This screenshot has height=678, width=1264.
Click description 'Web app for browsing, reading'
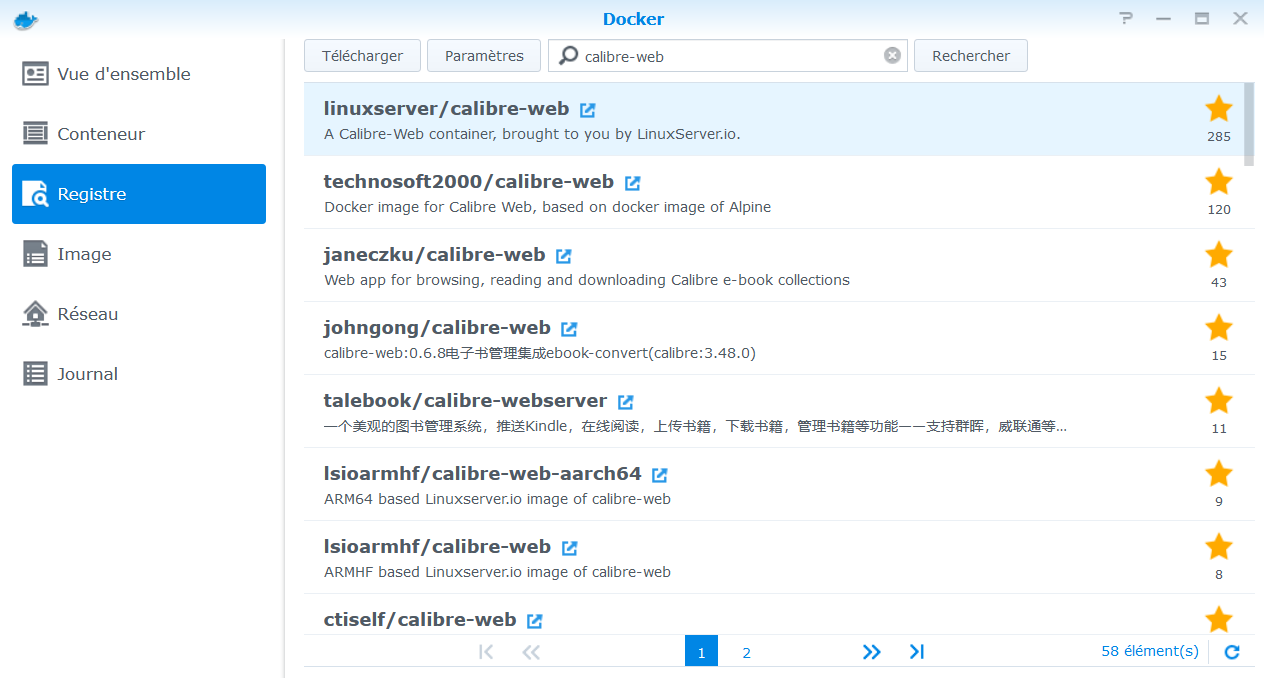coord(587,280)
